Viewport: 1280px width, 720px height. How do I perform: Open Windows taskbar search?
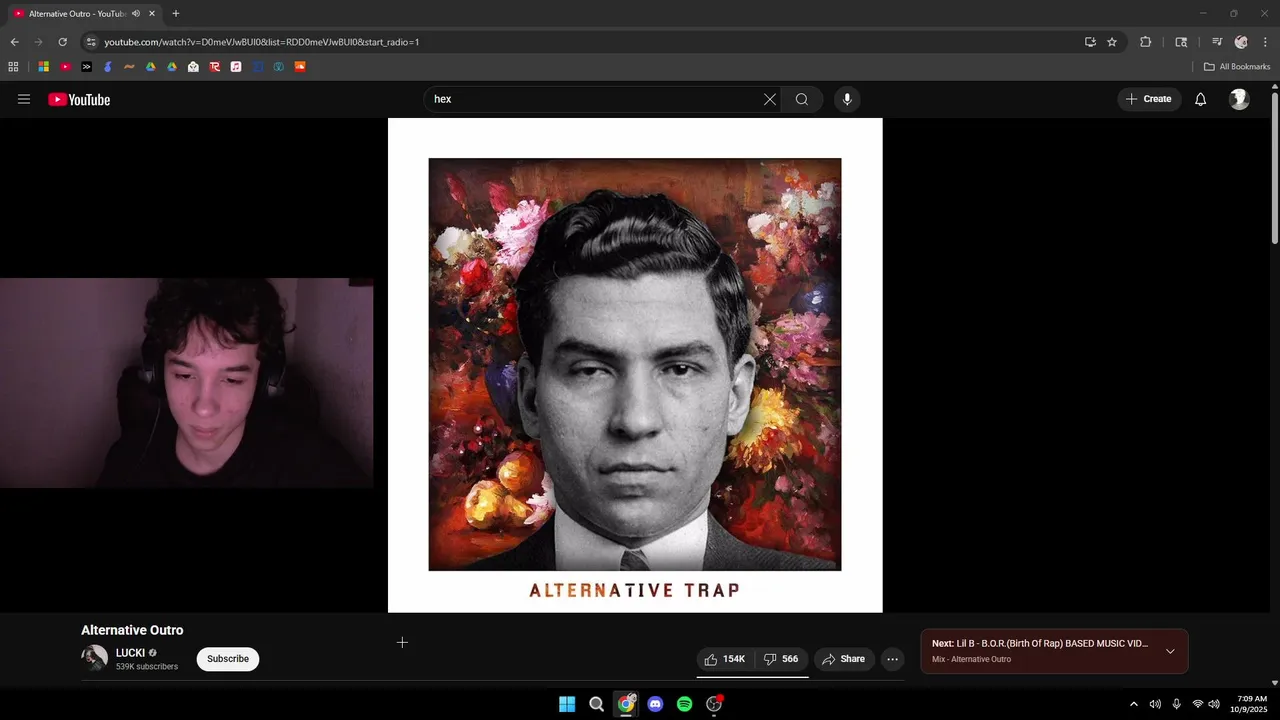coord(597,704)
